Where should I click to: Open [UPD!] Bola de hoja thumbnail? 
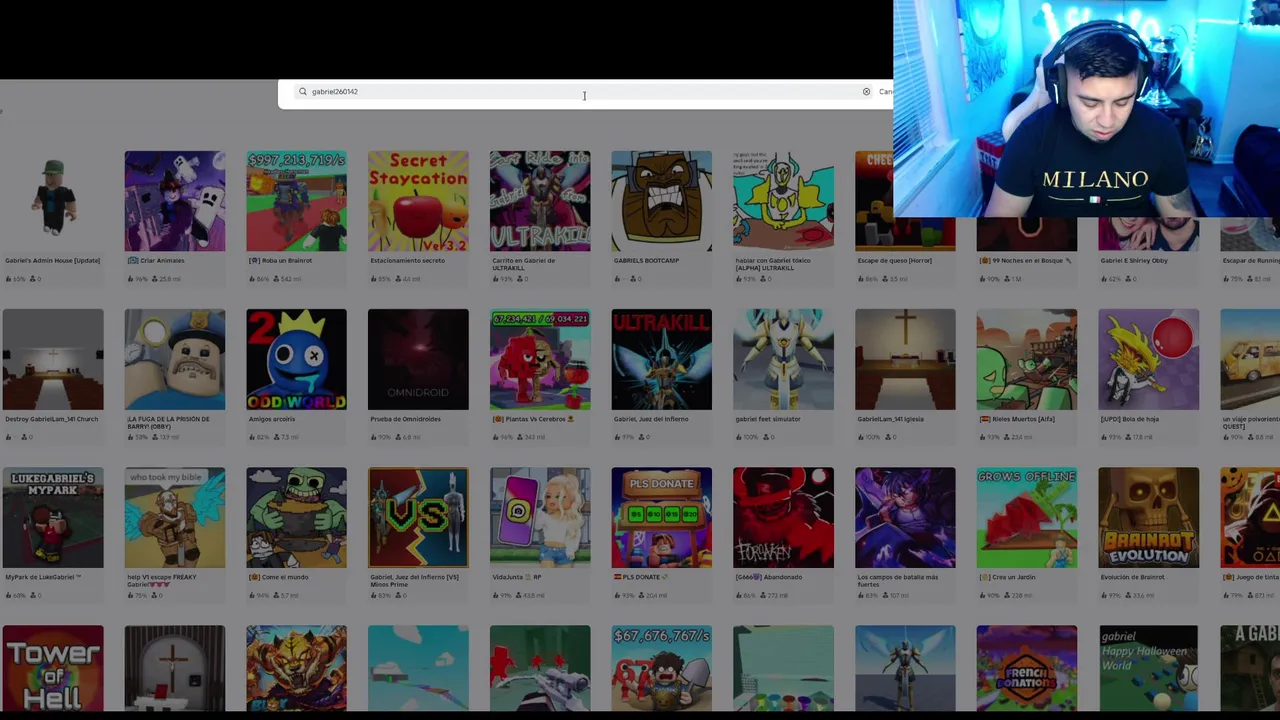[1149, 359]
